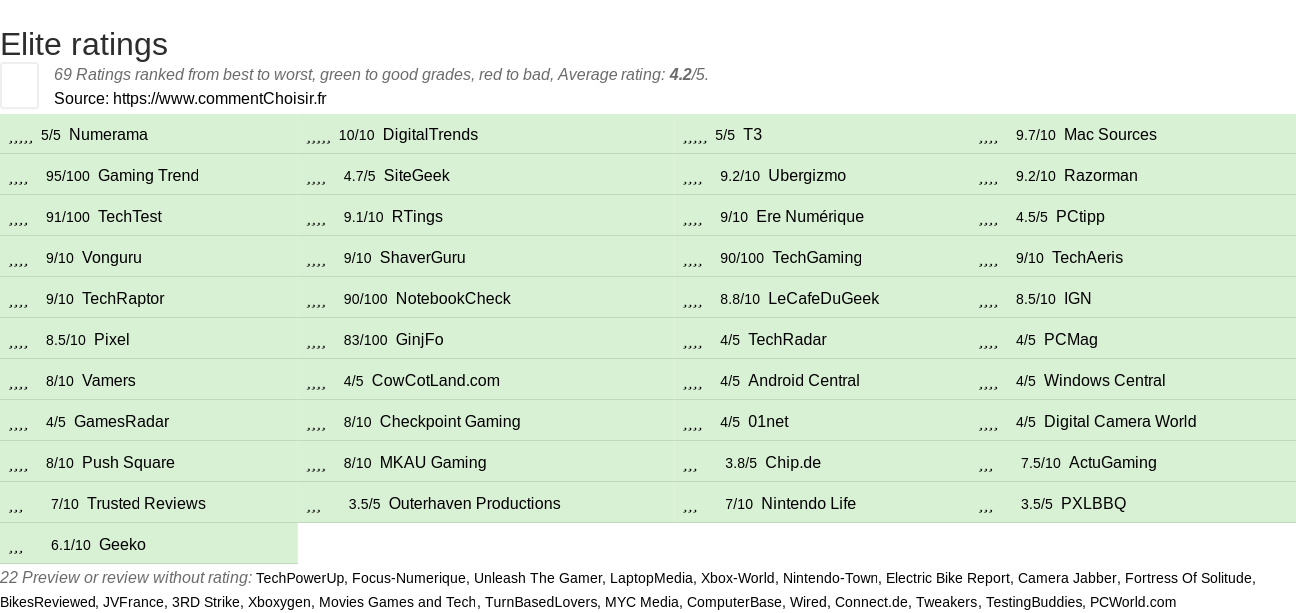
Task: Click Ere Numérique
Action: pos(810,216)
